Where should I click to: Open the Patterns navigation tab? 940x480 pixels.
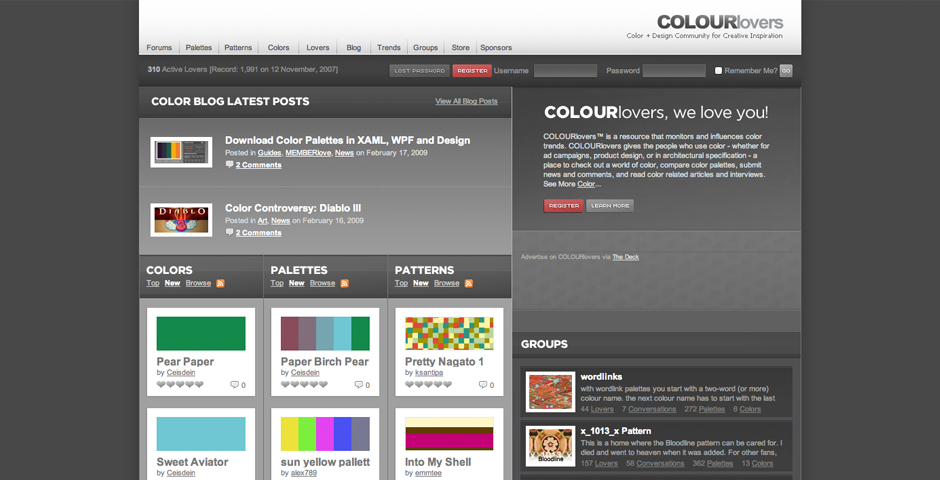[x=238, y=47]
